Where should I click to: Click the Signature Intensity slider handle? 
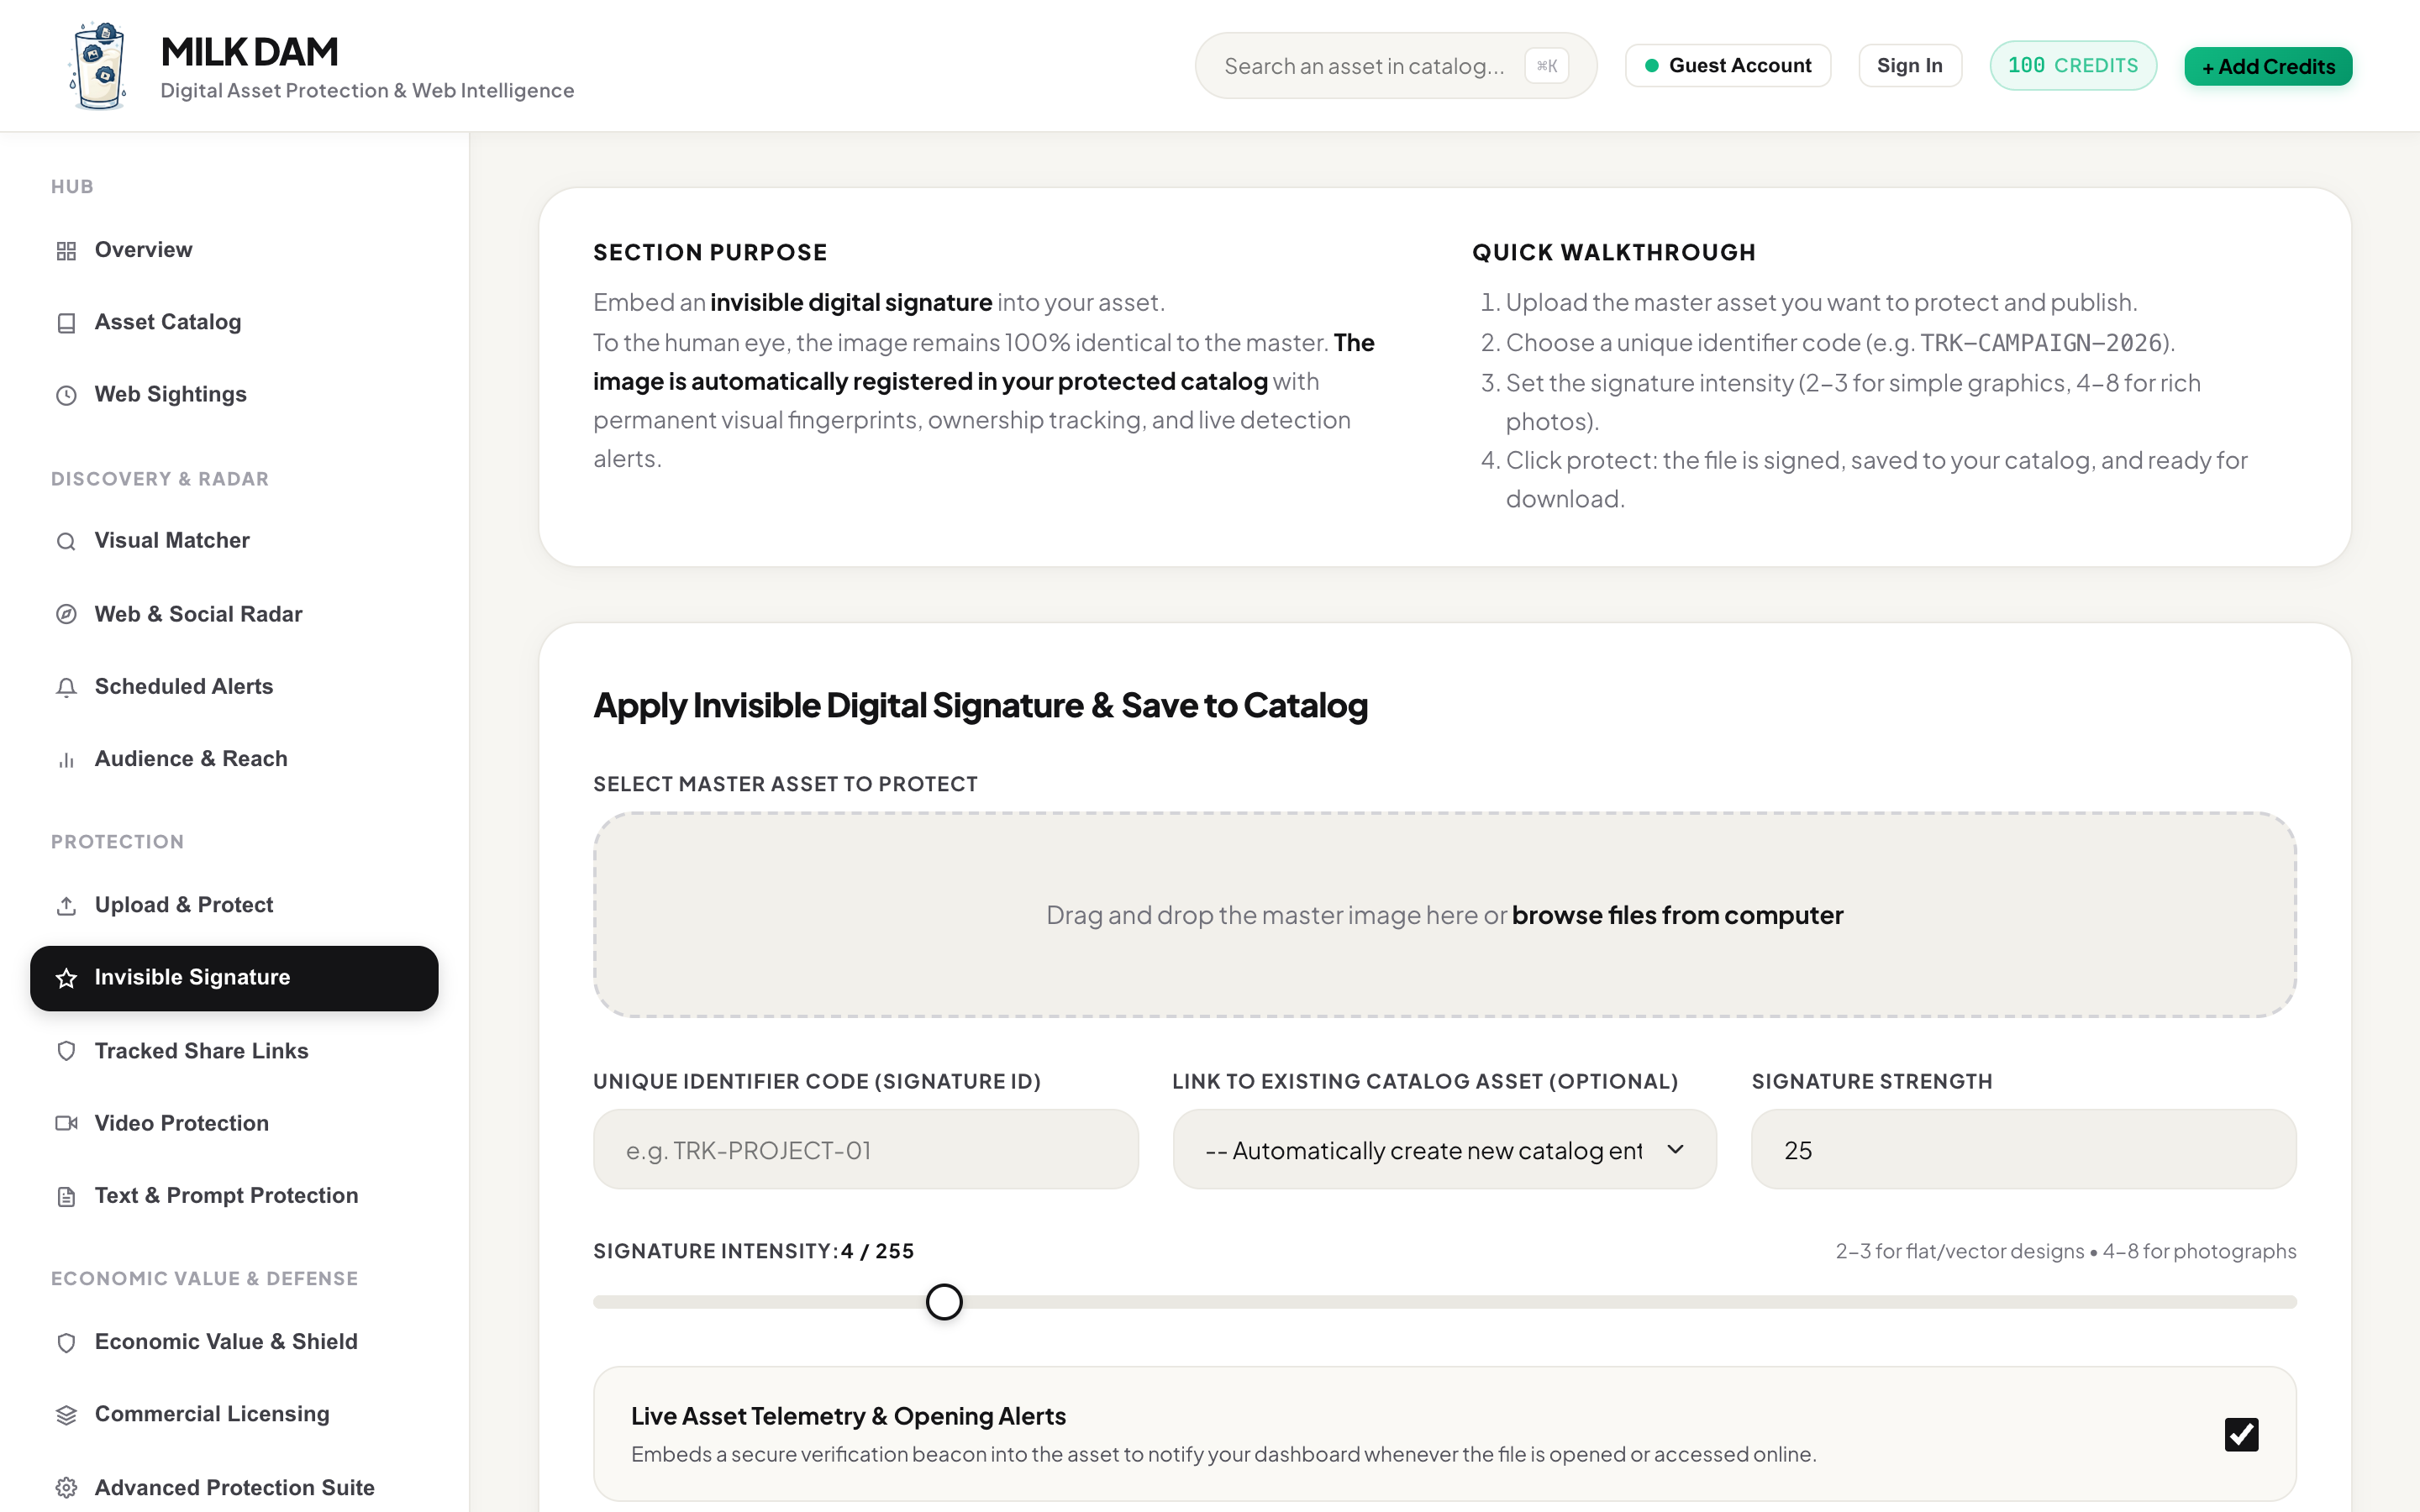tap(944, 1302)
